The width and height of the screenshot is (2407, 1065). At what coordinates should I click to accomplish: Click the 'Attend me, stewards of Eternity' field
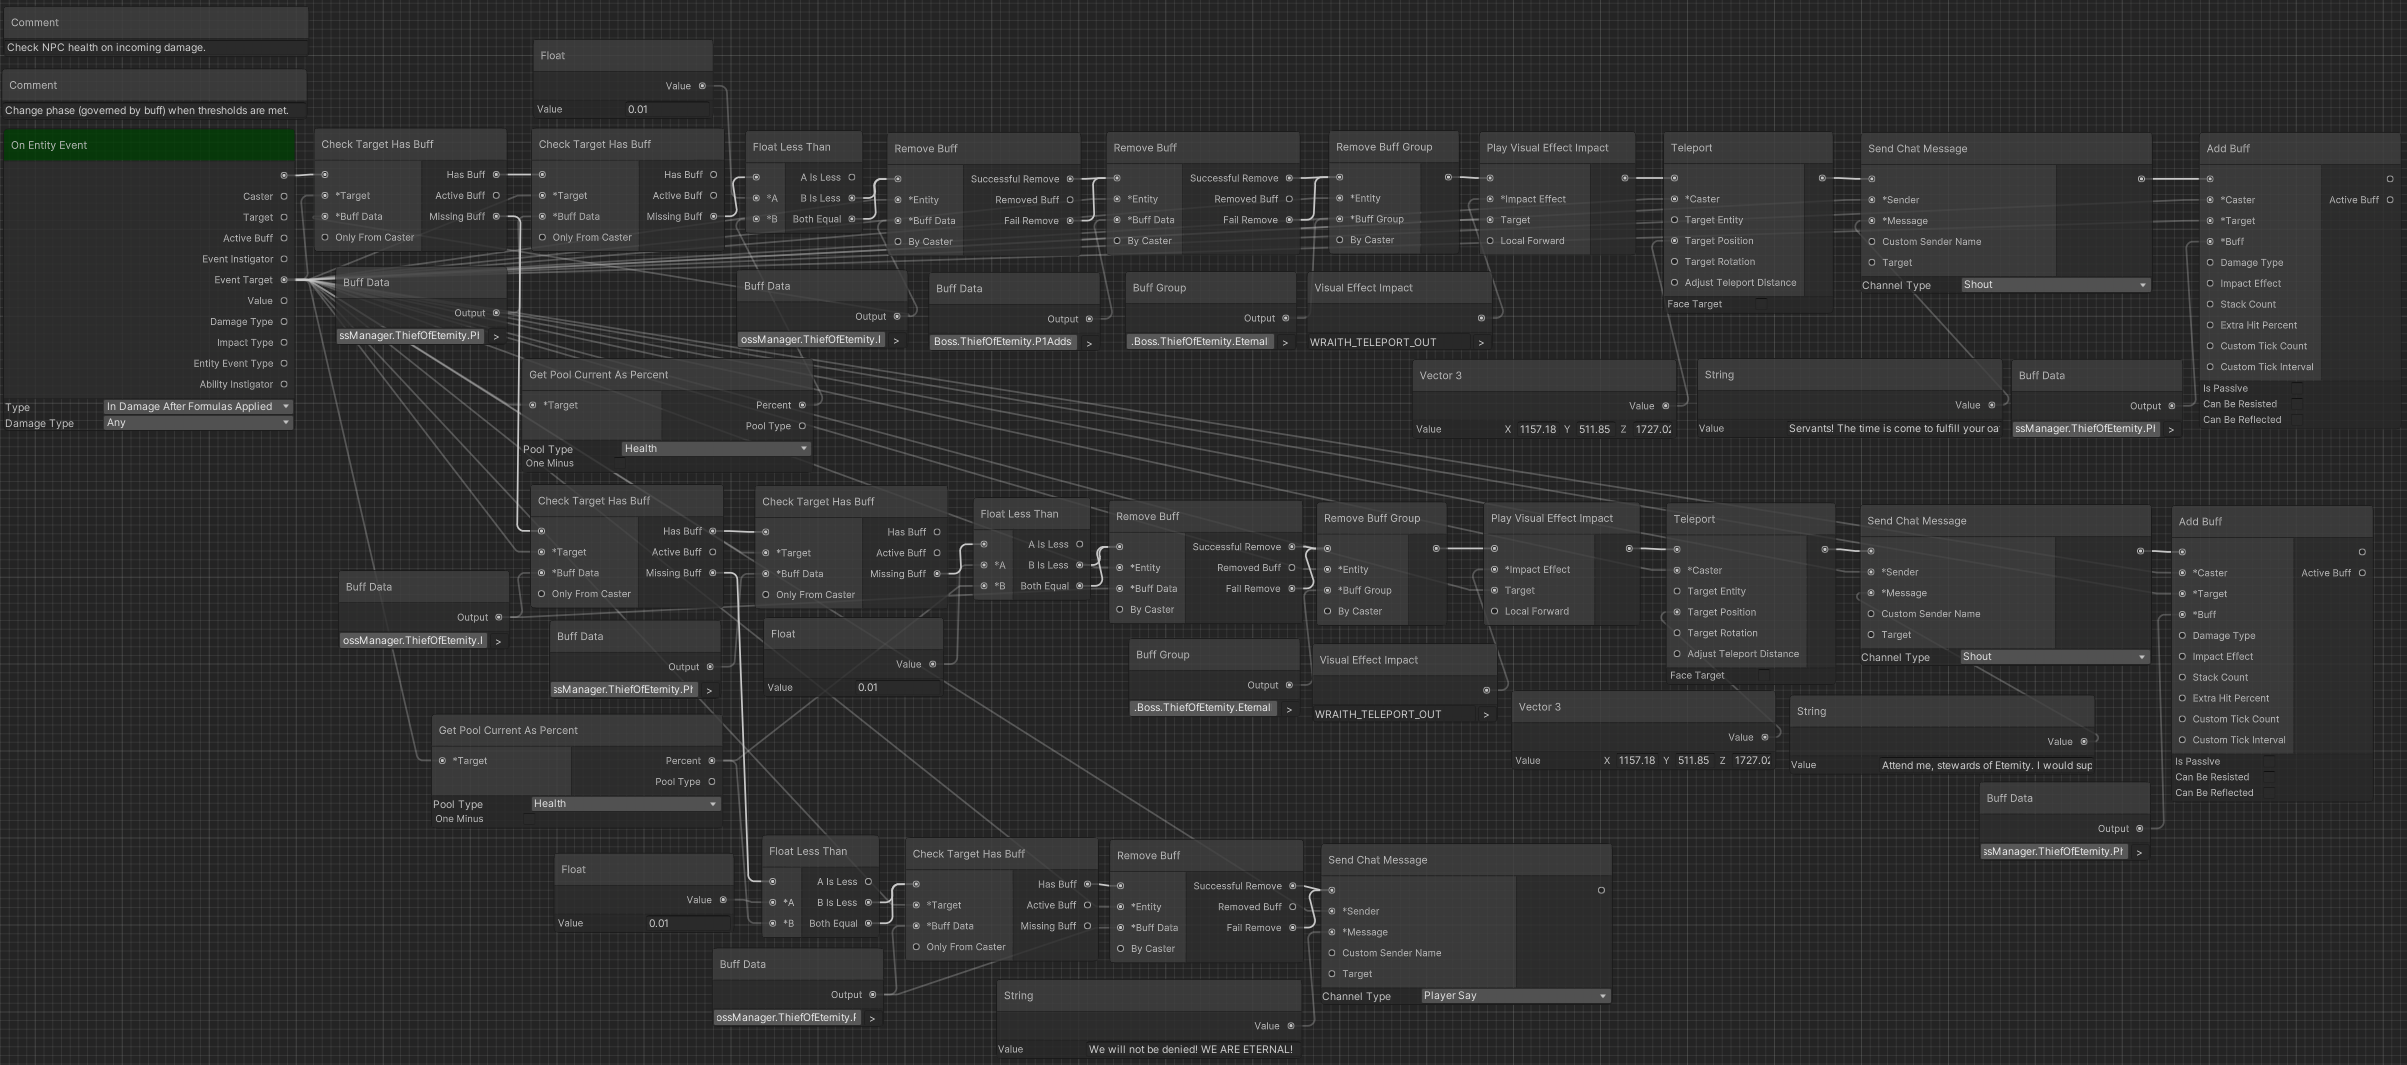[x=1985, y=765]
